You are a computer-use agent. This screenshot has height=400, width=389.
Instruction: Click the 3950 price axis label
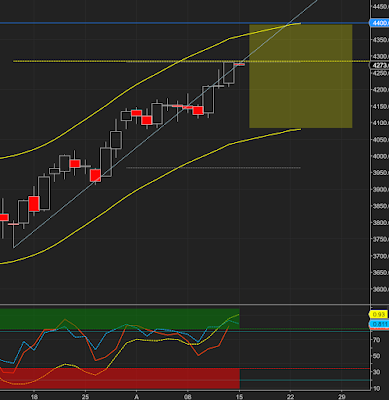pos(381,173)
